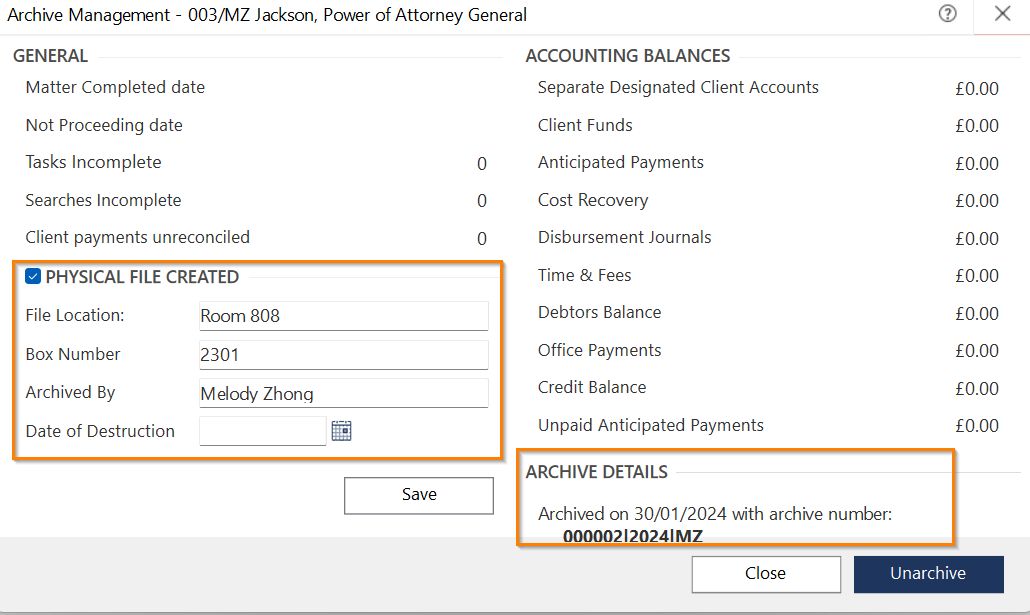Click the Separate Designated Client Accounts label
The width and height of the screenshot is (1030, 615).
click(677, 88)
